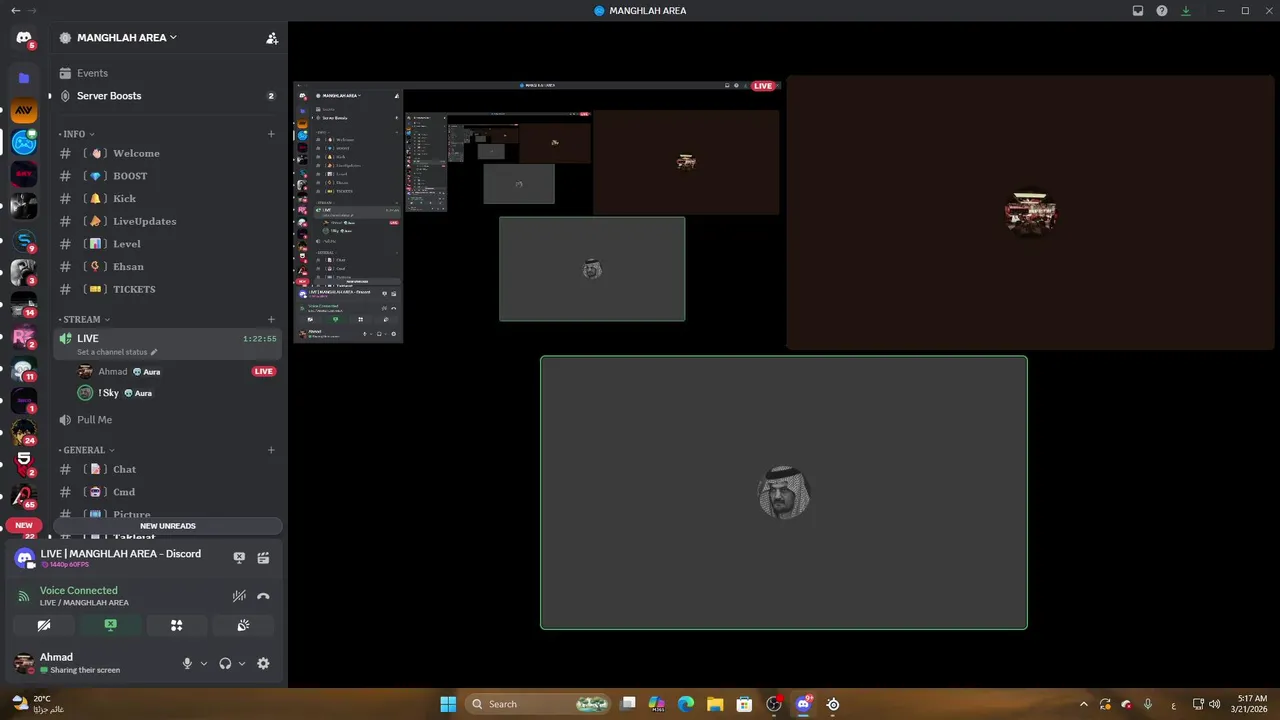Screen dimensions: 1280x720
Task: Collapse the STREAM category
Action: 84,320
